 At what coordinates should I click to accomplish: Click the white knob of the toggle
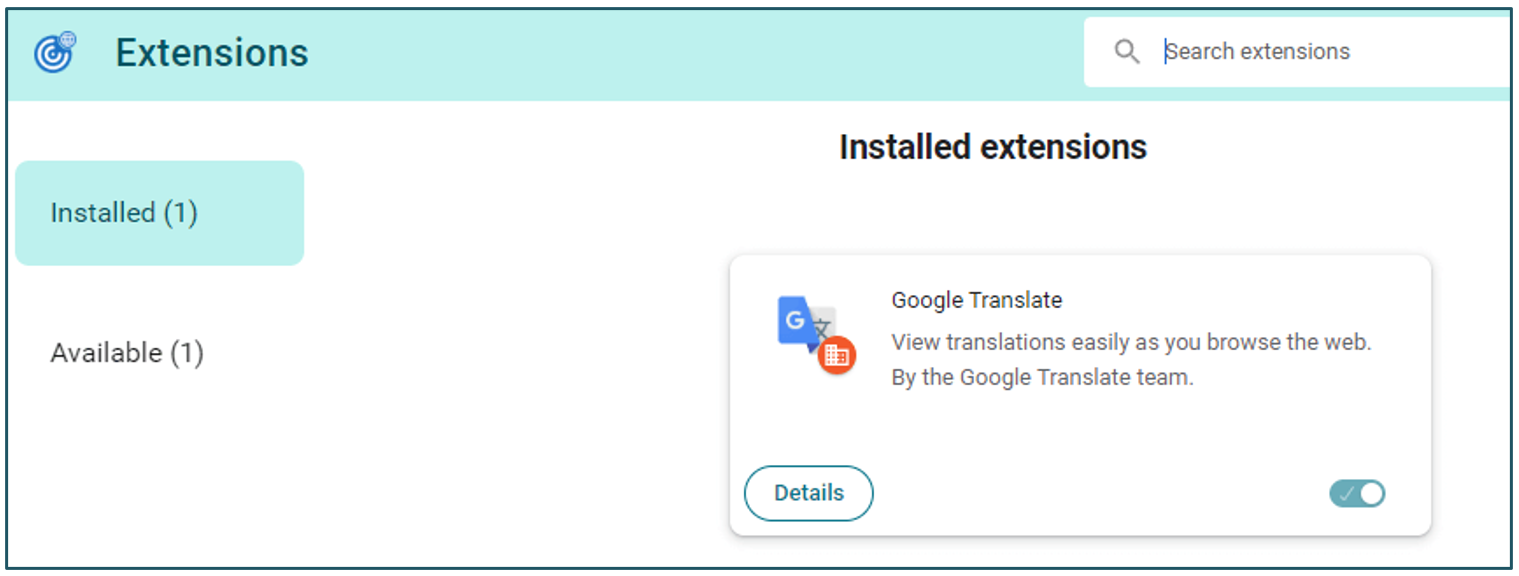click(1371, 493)
